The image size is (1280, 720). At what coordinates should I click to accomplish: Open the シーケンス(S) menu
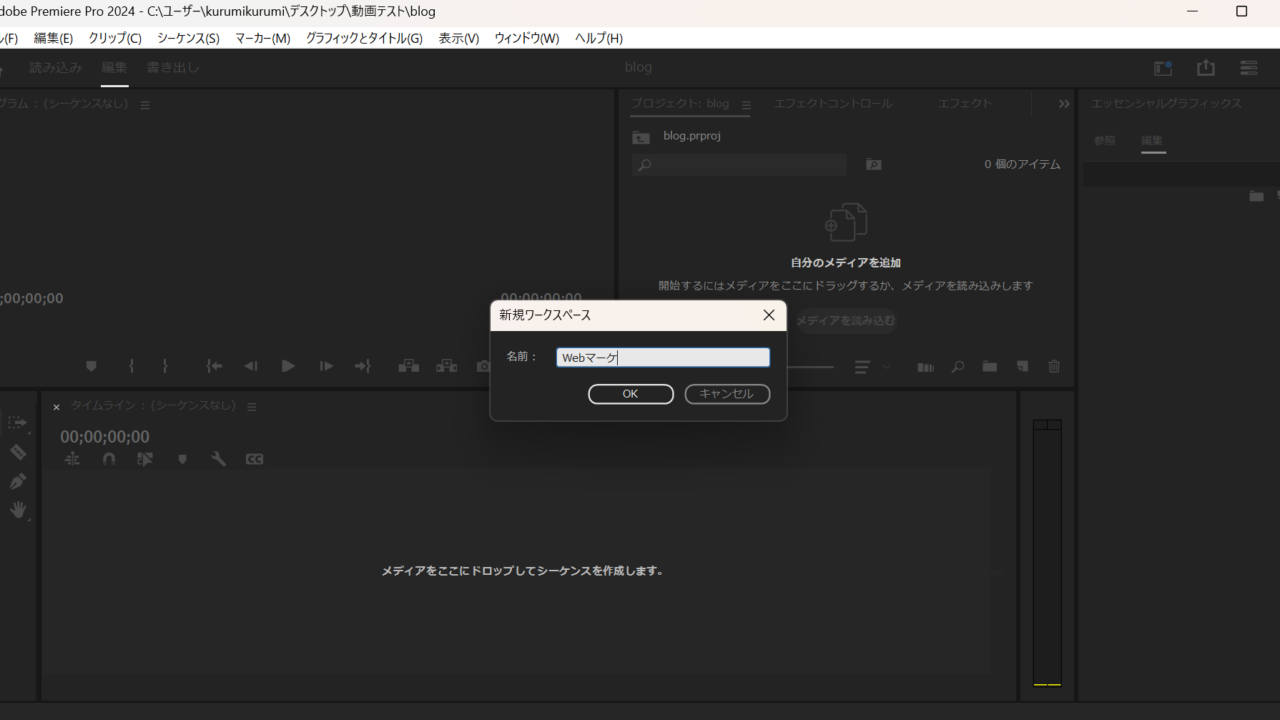(188, 38)
